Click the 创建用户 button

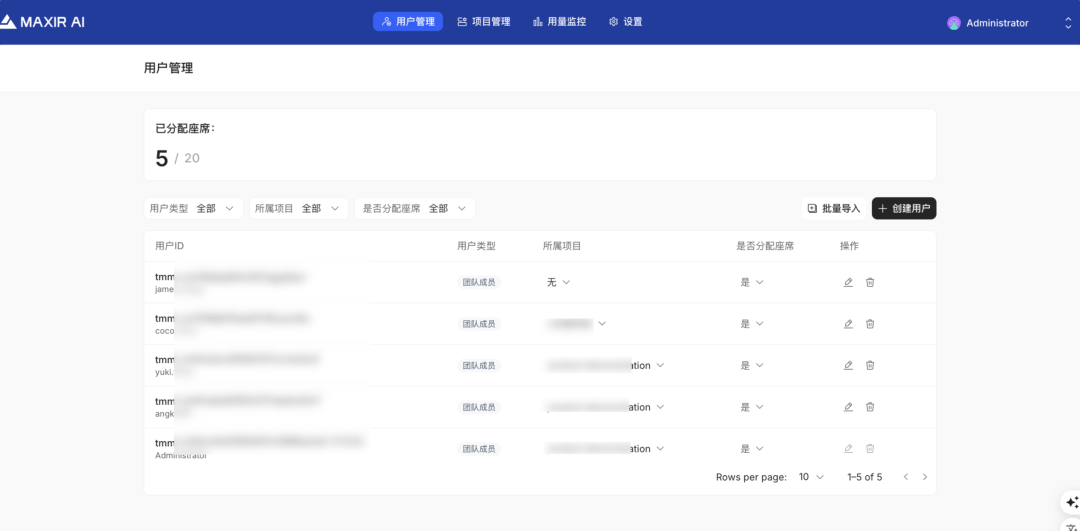pos(904,208)
